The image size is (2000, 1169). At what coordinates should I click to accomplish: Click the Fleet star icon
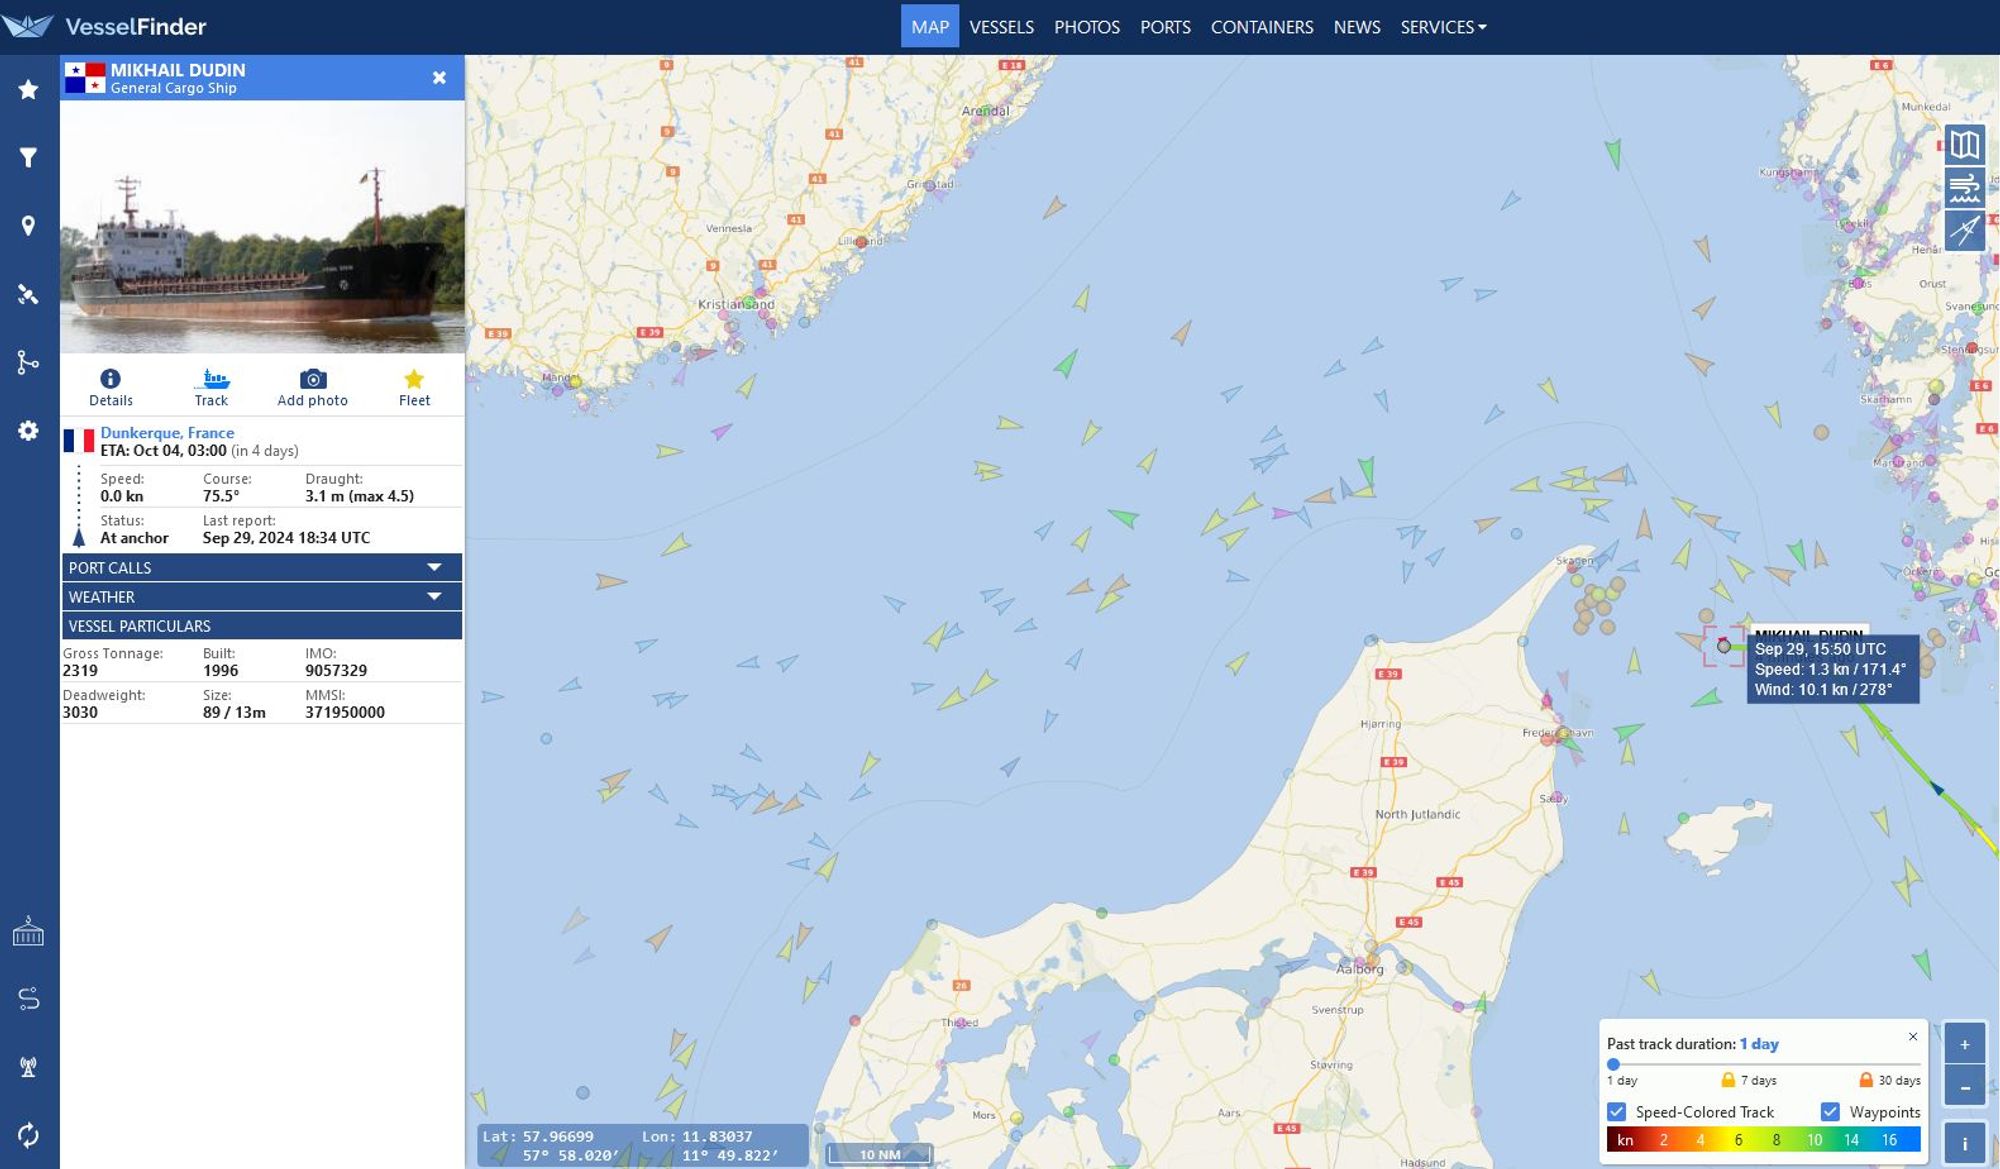413,379
